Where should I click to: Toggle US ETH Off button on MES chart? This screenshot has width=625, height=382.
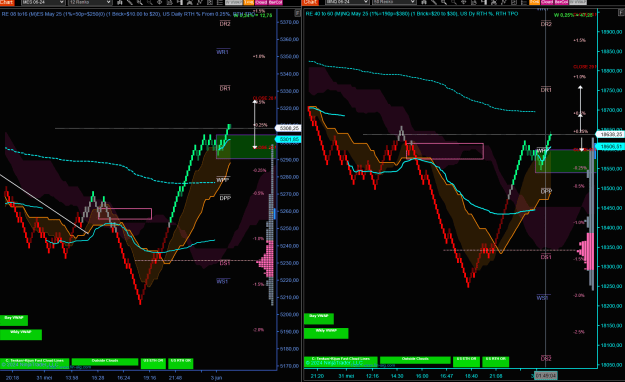coord(153,363)
